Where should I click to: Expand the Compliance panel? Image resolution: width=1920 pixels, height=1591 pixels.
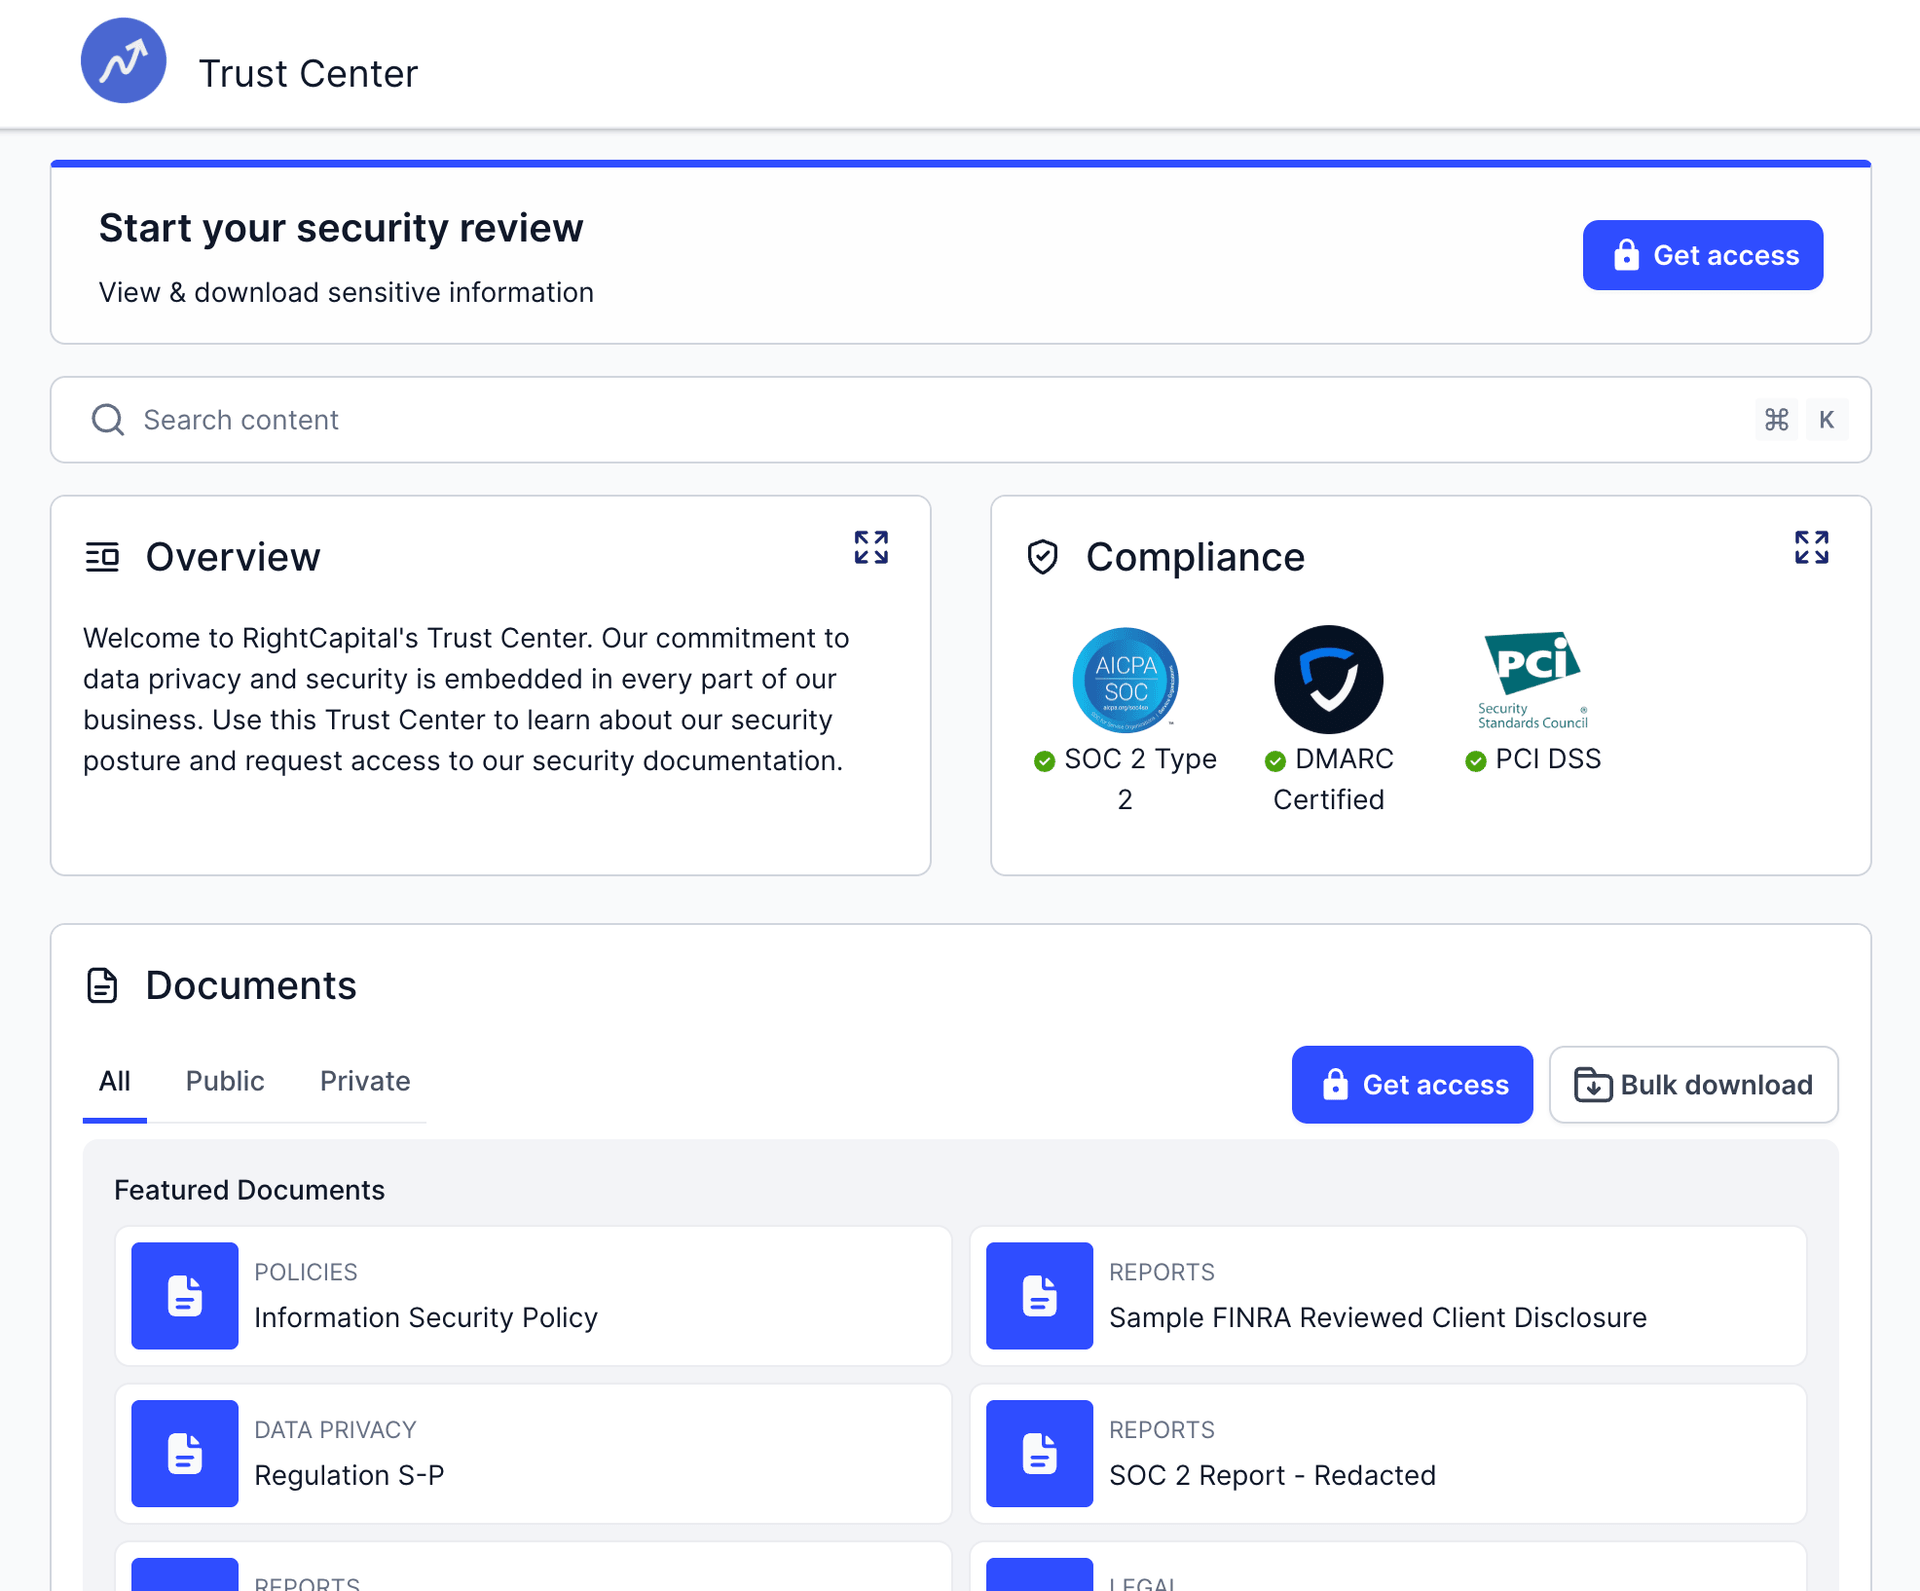point(1811,547)
